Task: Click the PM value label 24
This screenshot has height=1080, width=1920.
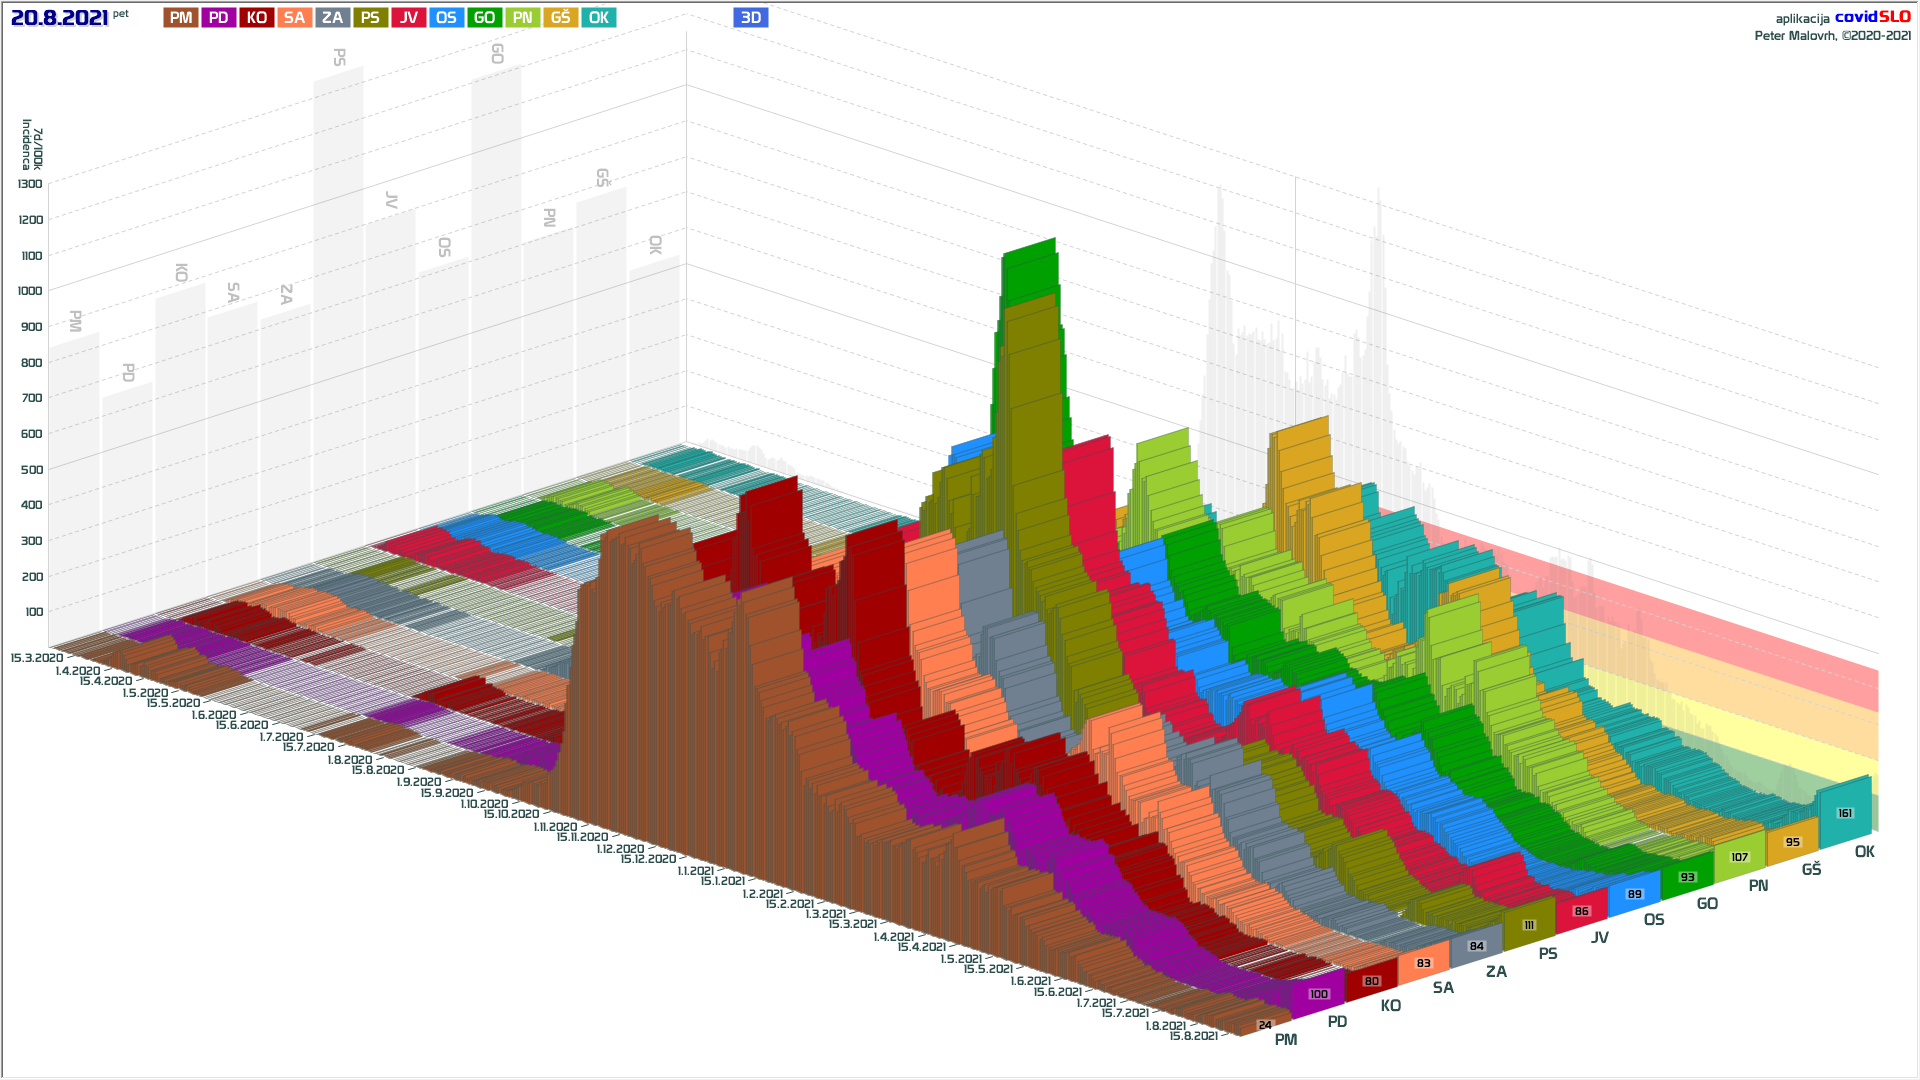Action: point(1265,1025)
